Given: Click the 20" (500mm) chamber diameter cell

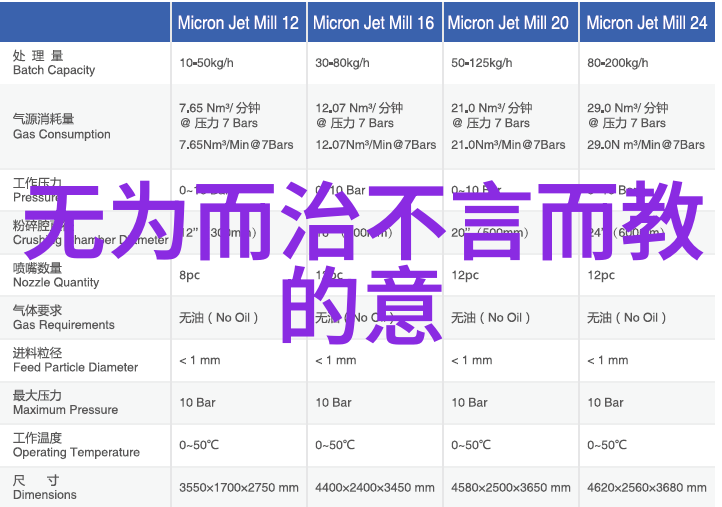Looking at the screenshot, I should [490, 233].
